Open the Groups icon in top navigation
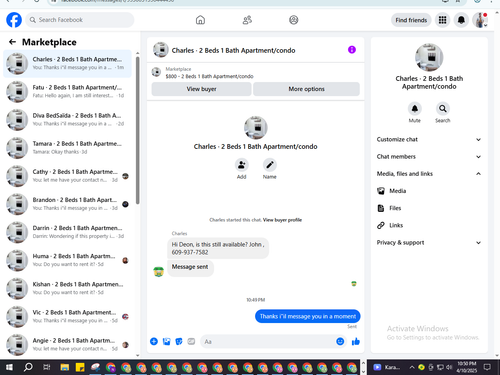The width and height of the screenshot is (500, 375). click(294, 20)
